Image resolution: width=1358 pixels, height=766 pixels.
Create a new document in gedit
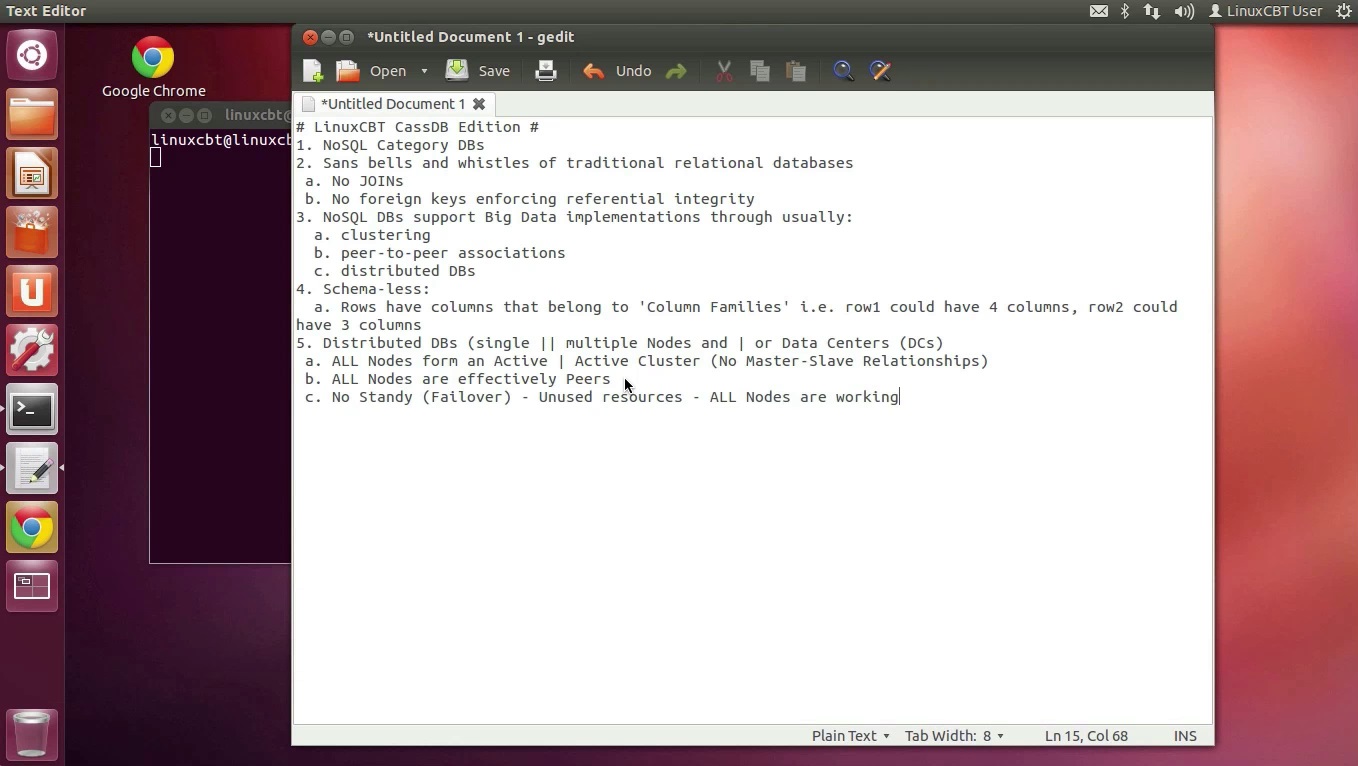313,71
